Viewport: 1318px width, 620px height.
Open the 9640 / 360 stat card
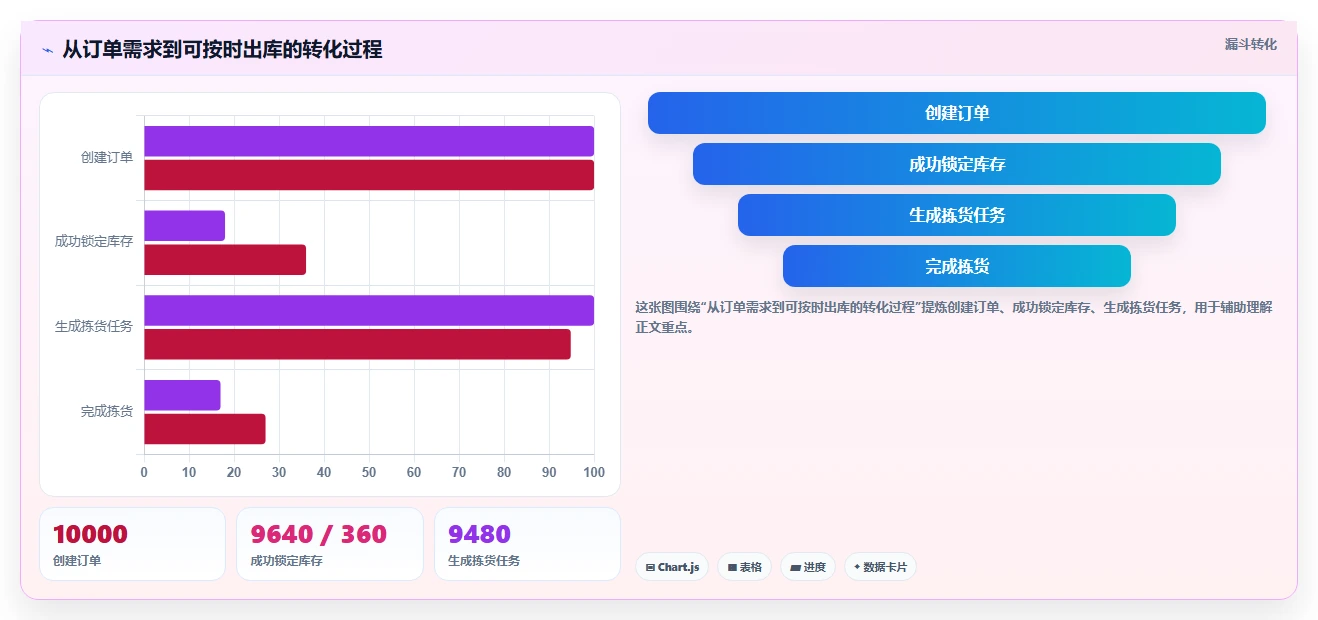coord(330,544)
